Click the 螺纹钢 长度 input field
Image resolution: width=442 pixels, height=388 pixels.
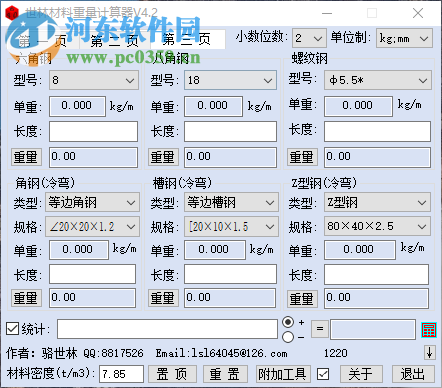[377, 131]
